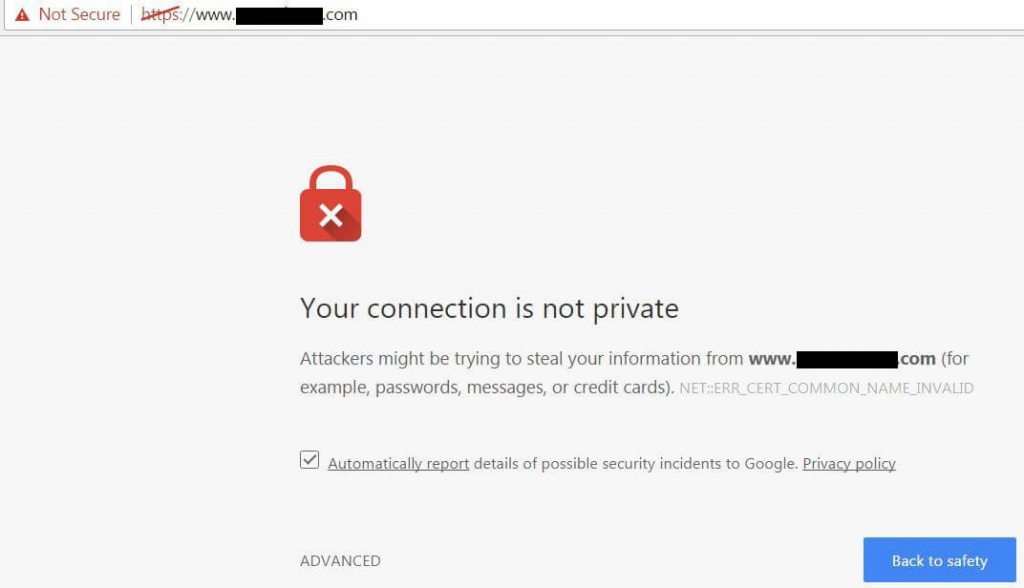Image resolution: width=1024 pixels, height=588 pixels.
Task: Click the blacked-out domain in the address bar
Action: (278, 15)
